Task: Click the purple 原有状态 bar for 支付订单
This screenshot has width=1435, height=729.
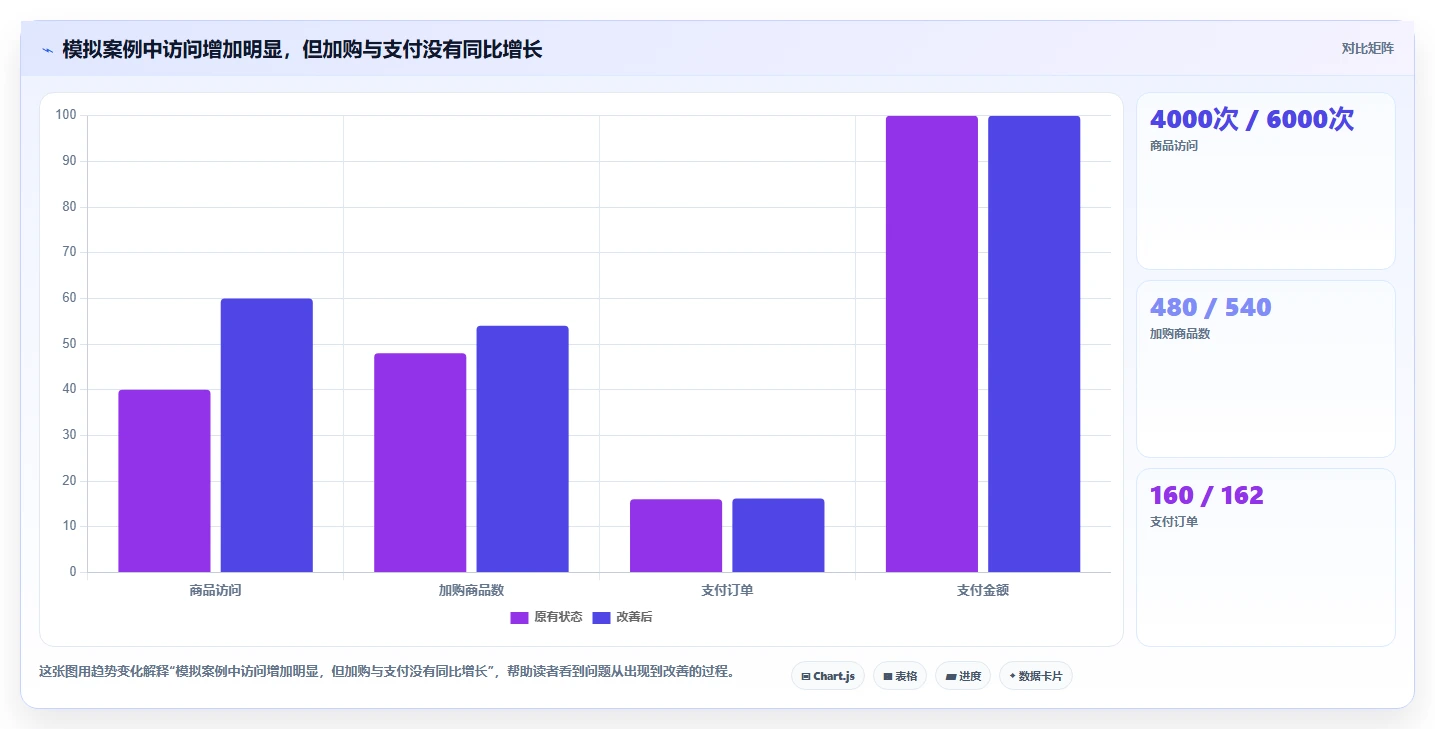Action: pyautogui.click(x=676, y=536)
